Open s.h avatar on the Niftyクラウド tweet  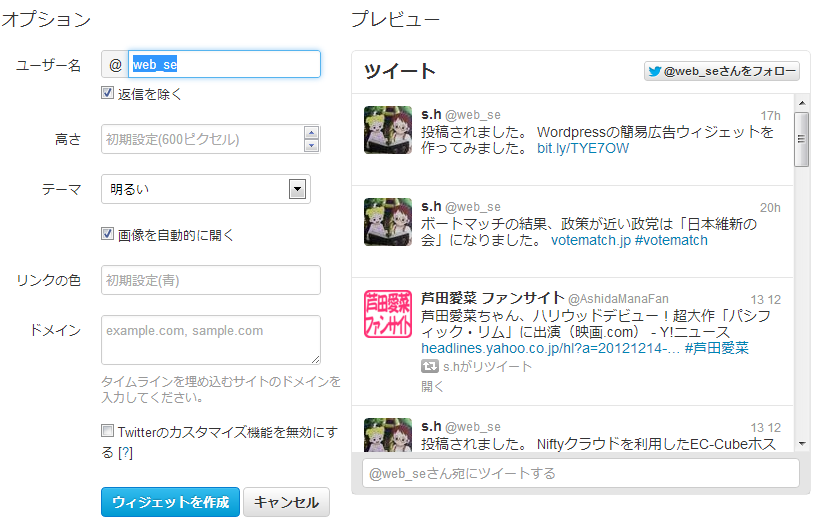tap(388, 435)
